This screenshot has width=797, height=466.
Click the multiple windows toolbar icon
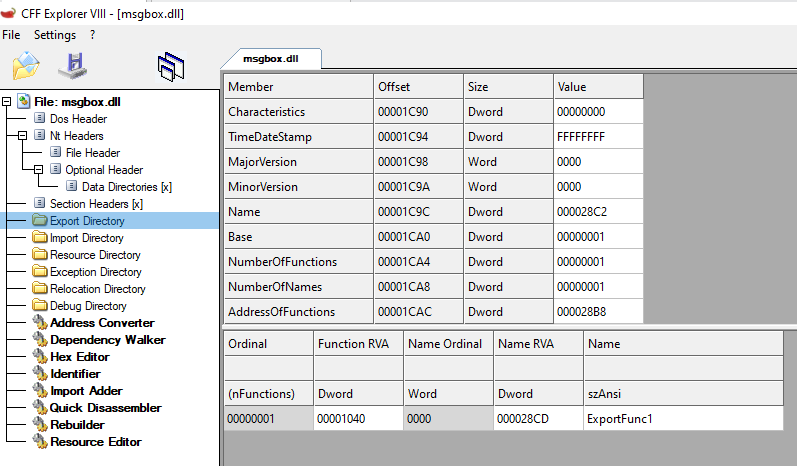click(x=171, y=67)
